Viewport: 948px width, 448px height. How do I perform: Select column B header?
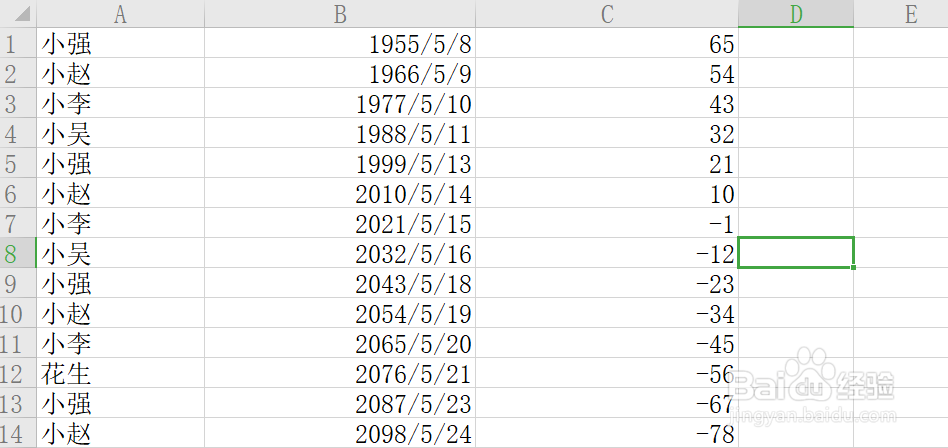pos(340,13)
